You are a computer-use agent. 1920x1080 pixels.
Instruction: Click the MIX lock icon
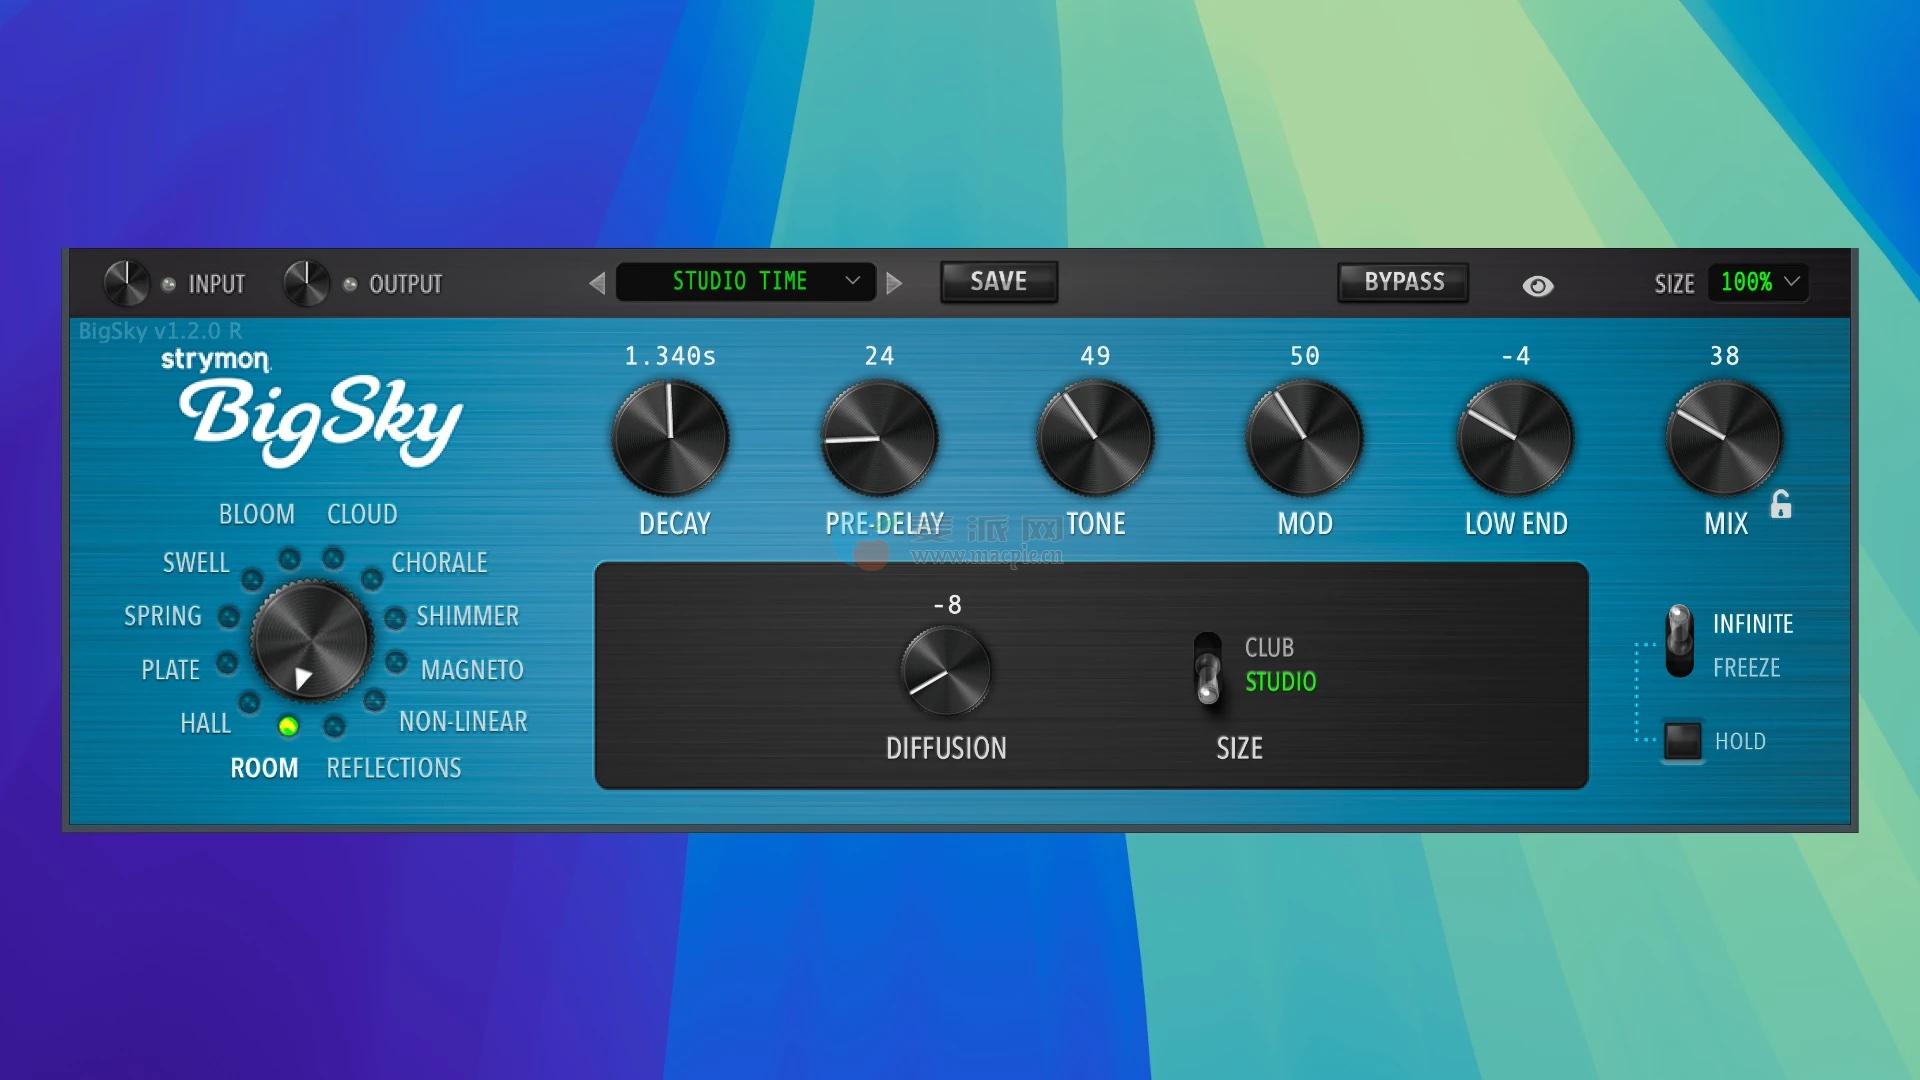tap(1781, 504)
